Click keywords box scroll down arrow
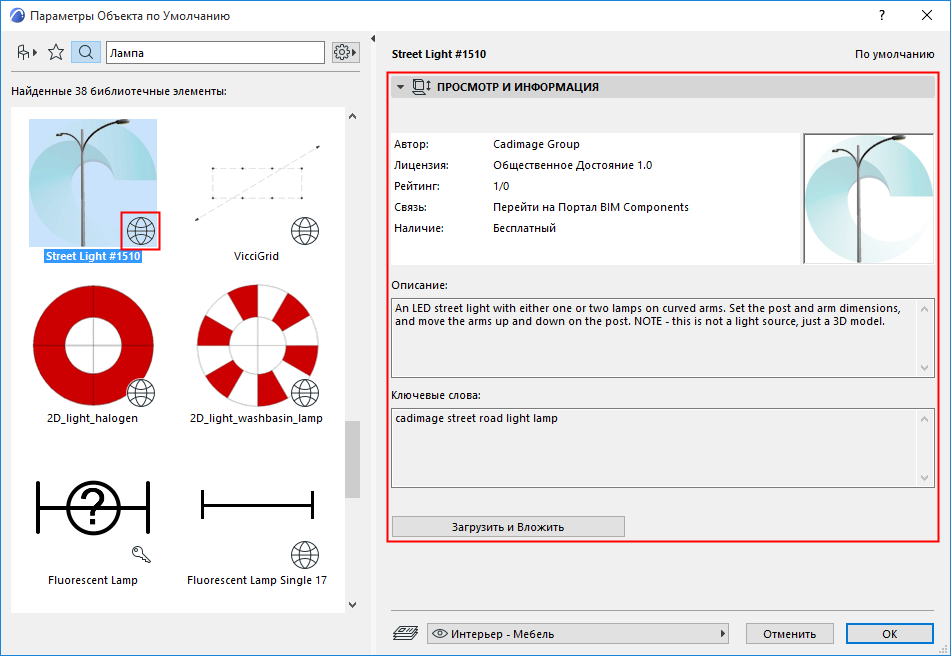 pyautogui.click(x=924, y=478)
